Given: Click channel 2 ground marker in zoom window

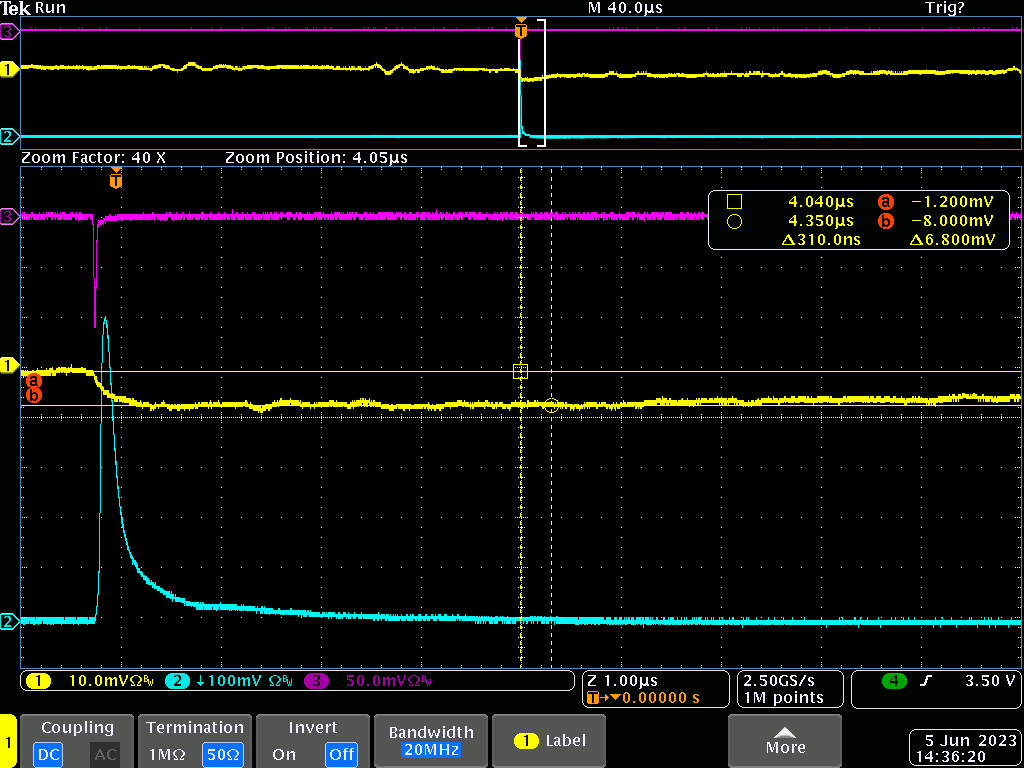Looking at the screenshot, I should (x=10, y=621).
